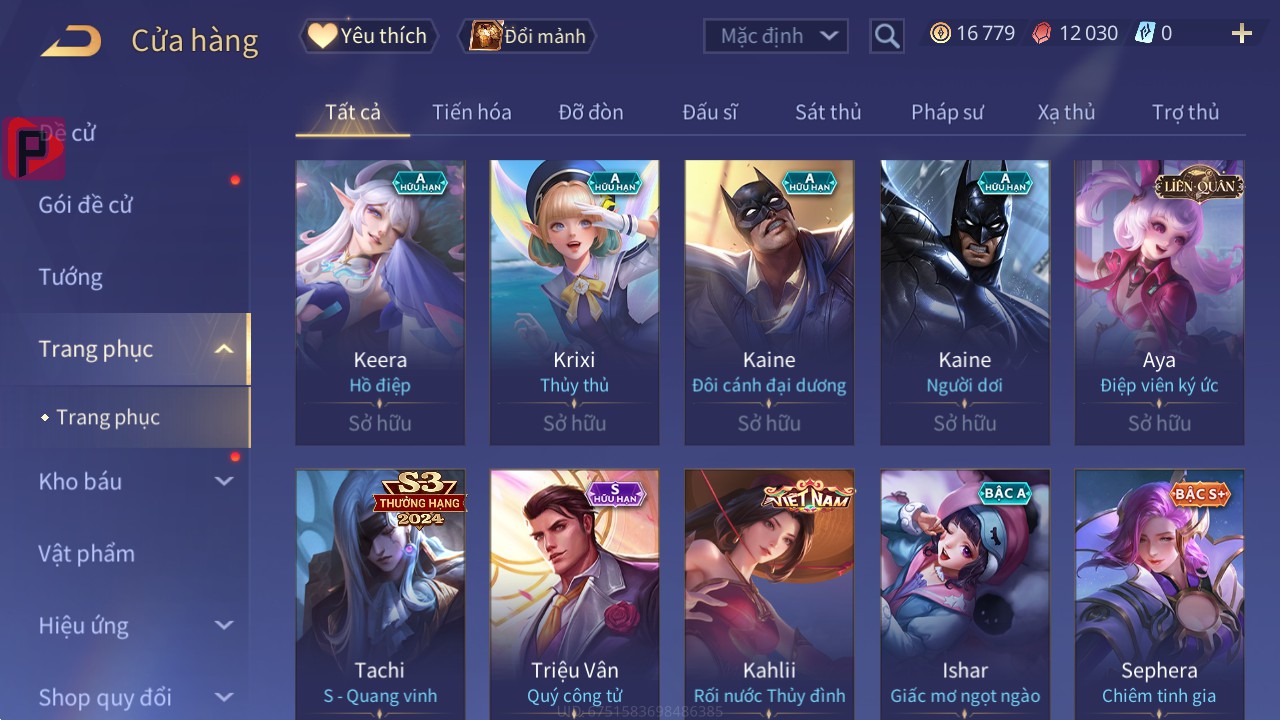
Task: Tap the plus icon to add currency
Action: pos(1242,34)
